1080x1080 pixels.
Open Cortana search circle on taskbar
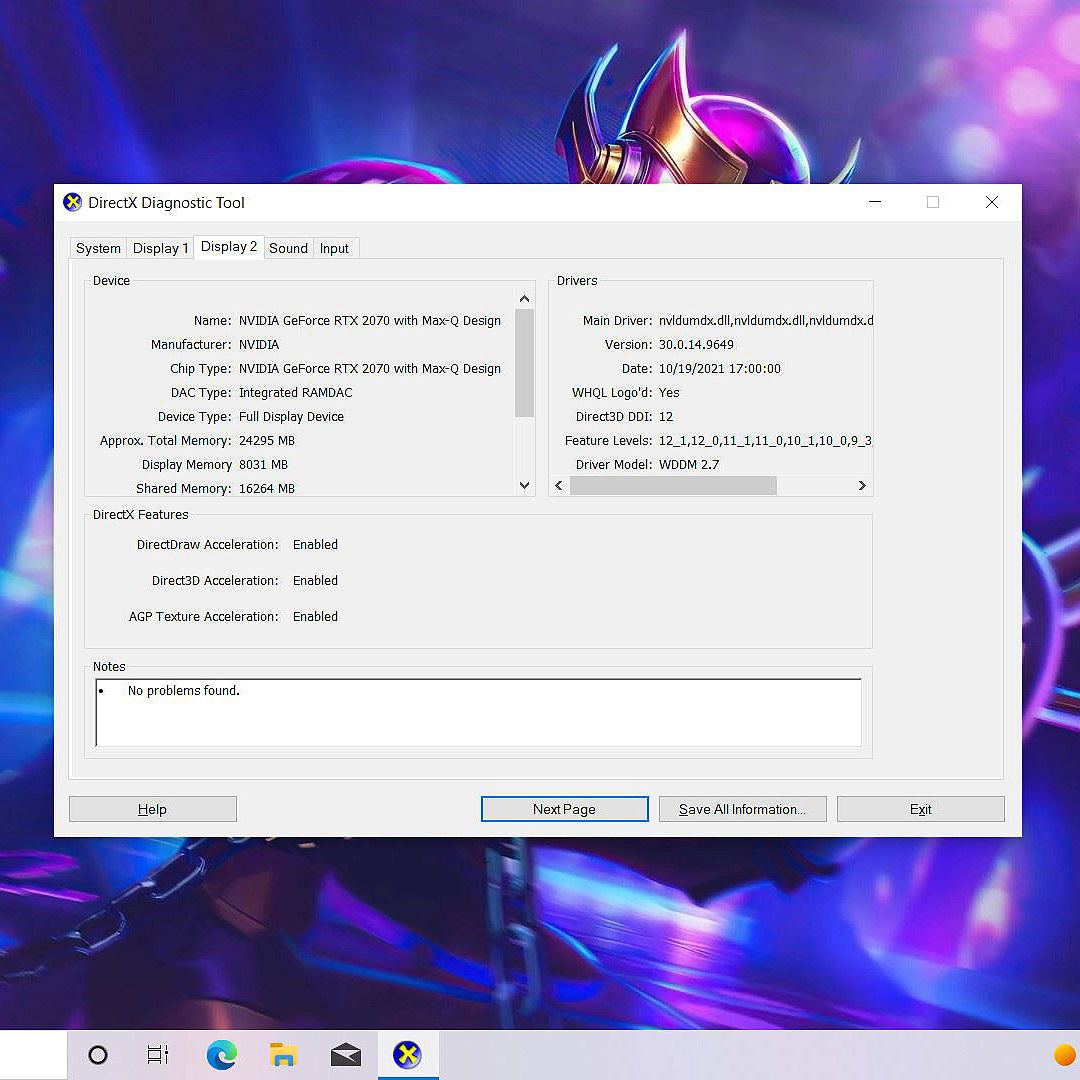(98, 1055)
